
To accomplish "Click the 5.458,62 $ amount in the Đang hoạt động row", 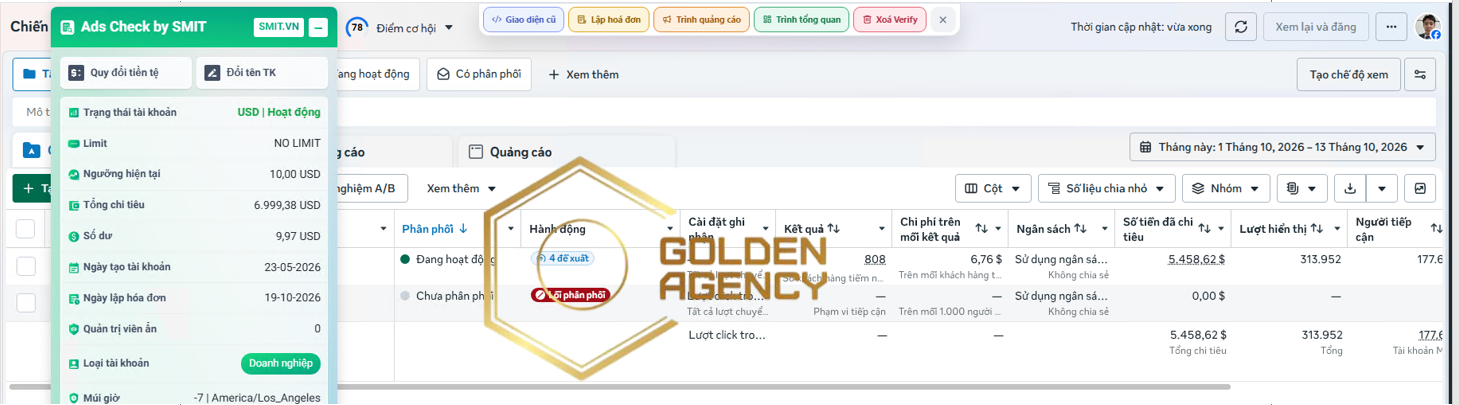I will [1197, 259].
